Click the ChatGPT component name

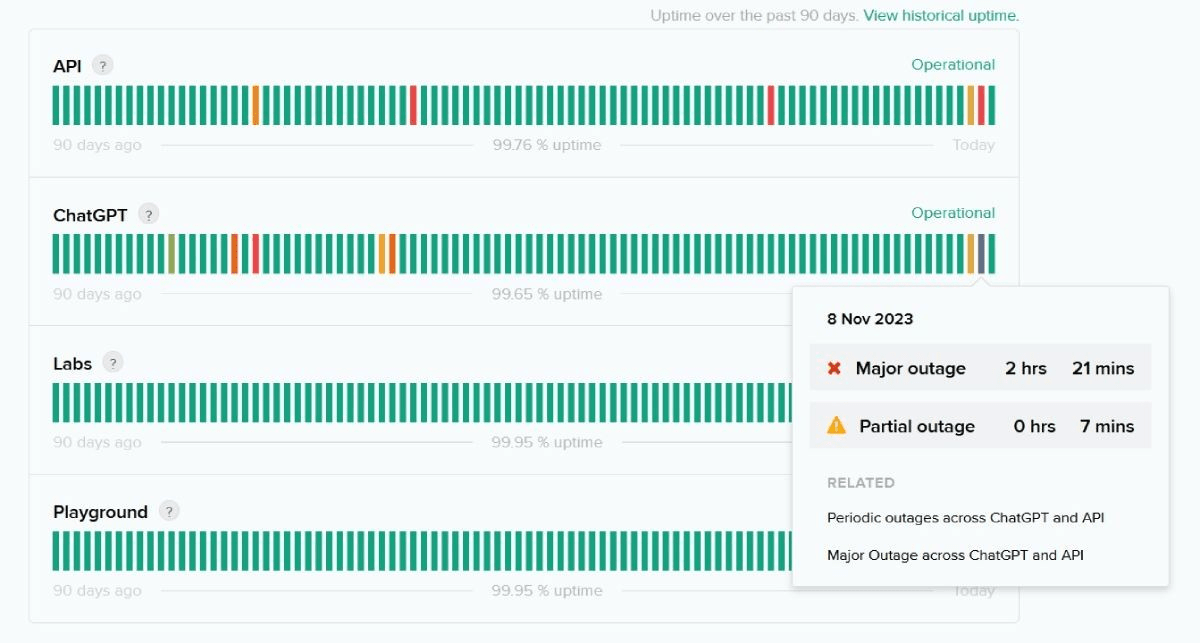click(x=90, y=214)
